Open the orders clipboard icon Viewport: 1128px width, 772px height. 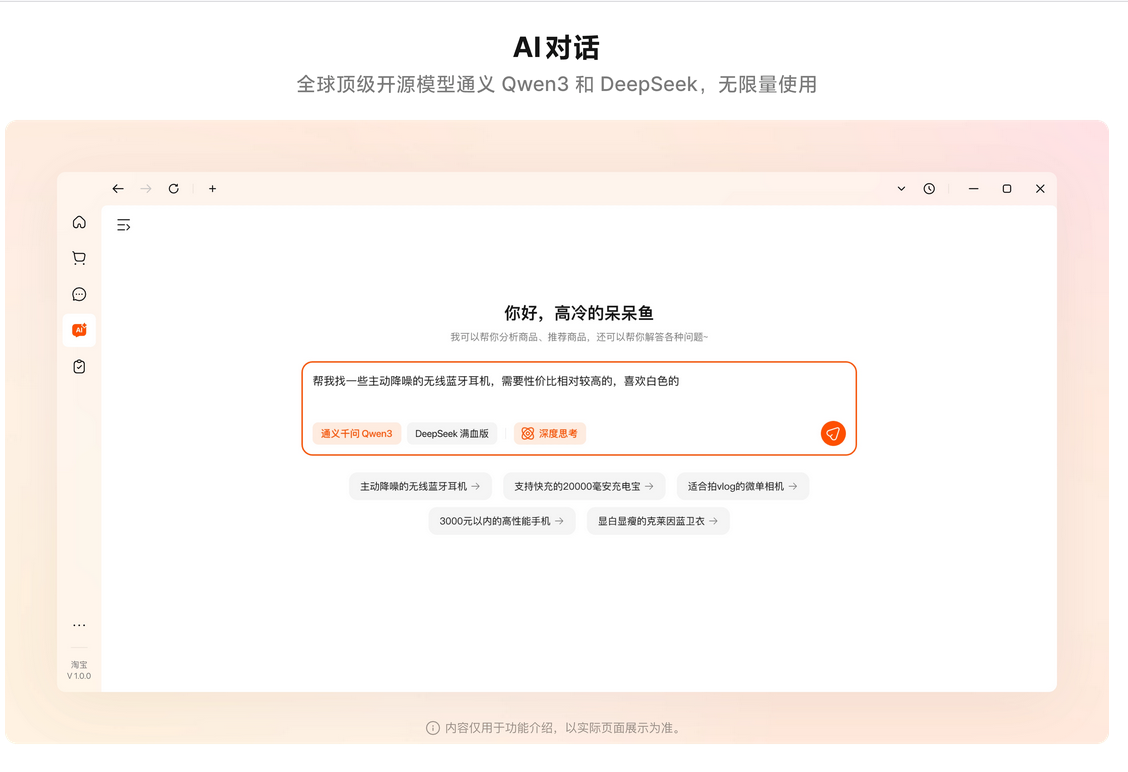point(79,367)
